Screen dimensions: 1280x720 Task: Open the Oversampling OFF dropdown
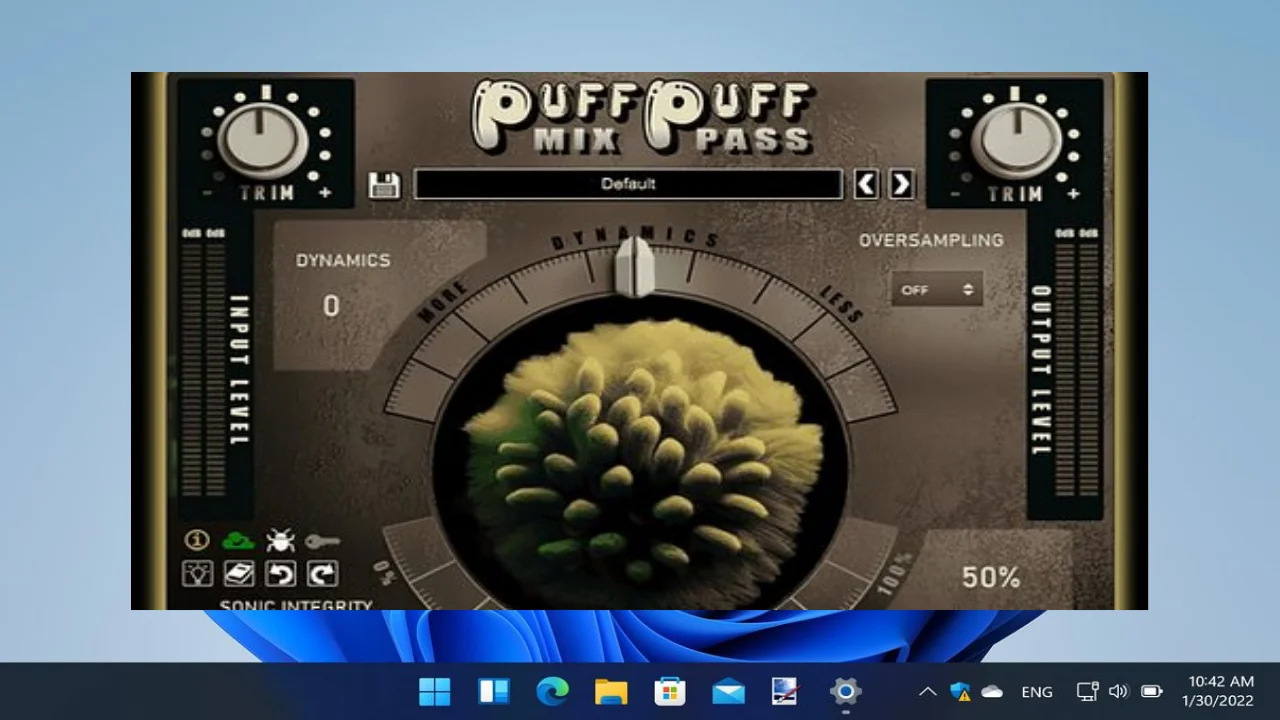(936, 290)
